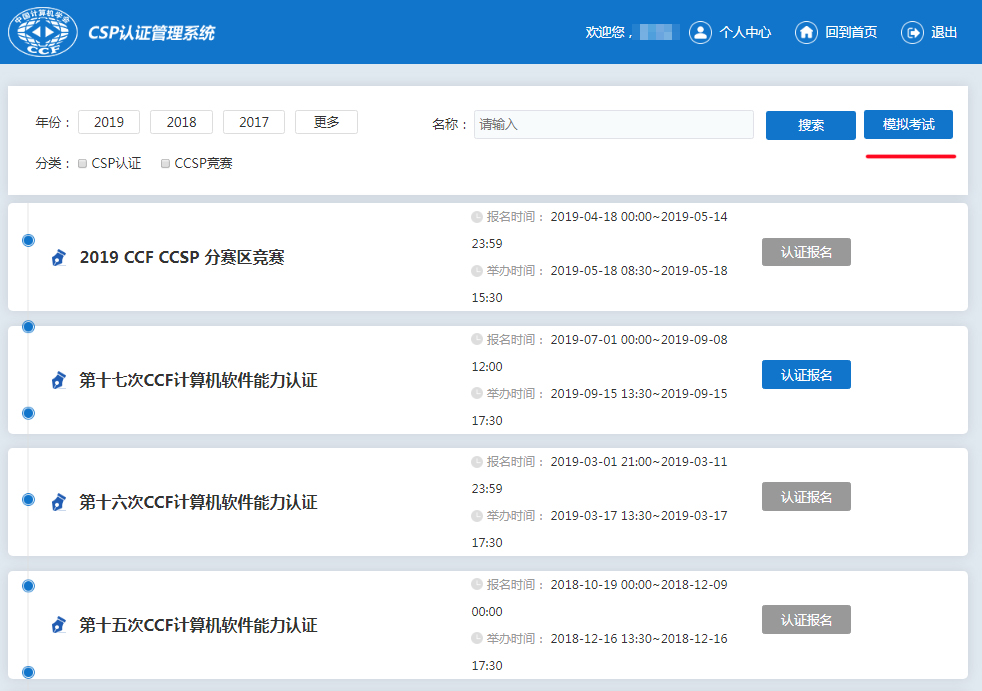Viewport: 982px width, 691px height.
Task: Register for 第十七次CCF认证 via 认证报名
Action: coord(806,375)
